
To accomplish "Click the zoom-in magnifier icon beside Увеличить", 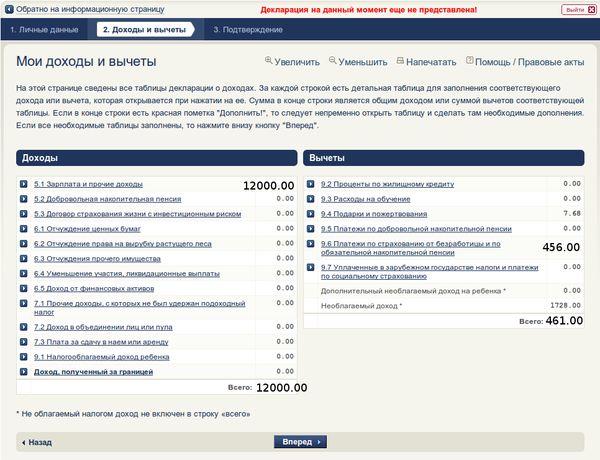I will pyautogui.click(x=269, y=60).
